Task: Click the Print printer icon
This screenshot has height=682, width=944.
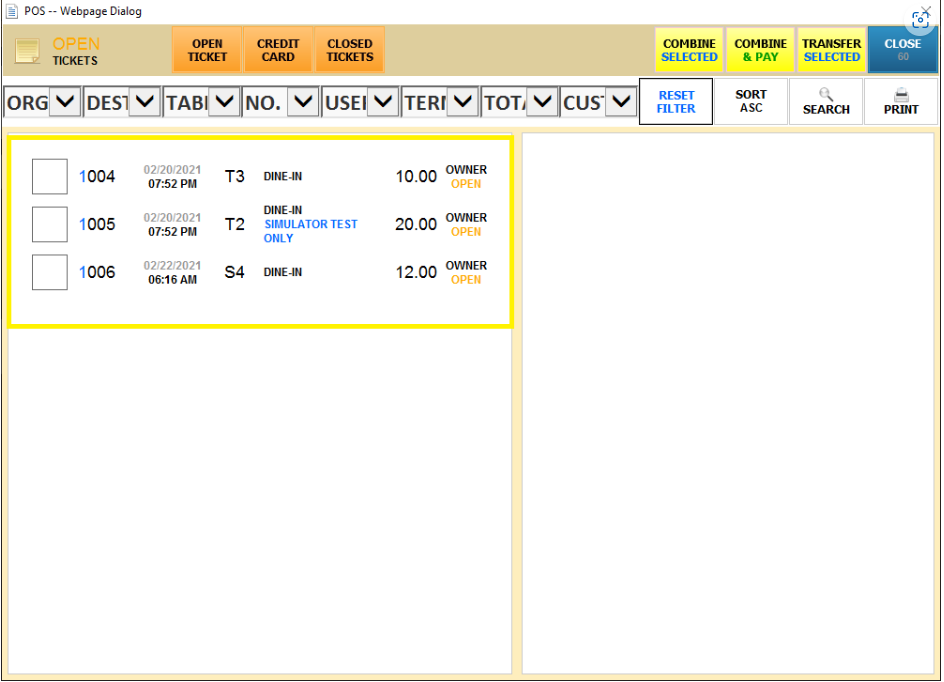Action: pyautogui.click(x=901, y=94)
